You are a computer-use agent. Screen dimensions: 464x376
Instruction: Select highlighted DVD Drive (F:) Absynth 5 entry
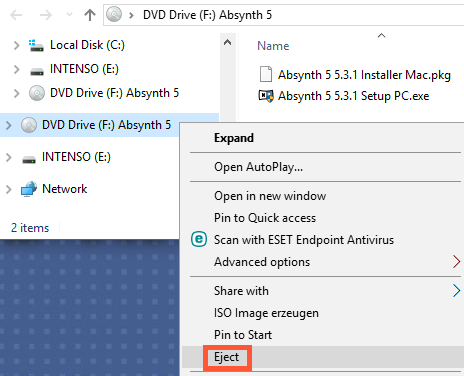click(x=106, y=125)
